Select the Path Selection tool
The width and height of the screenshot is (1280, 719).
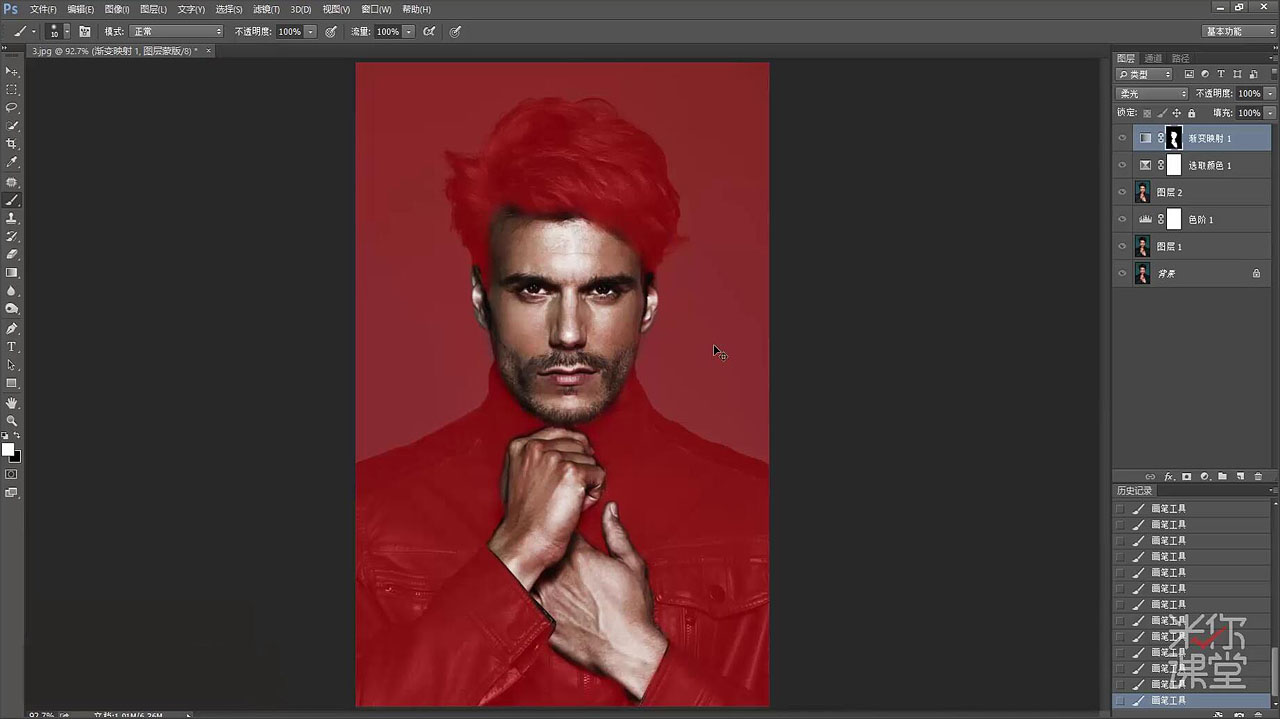(x=12, y=365)
